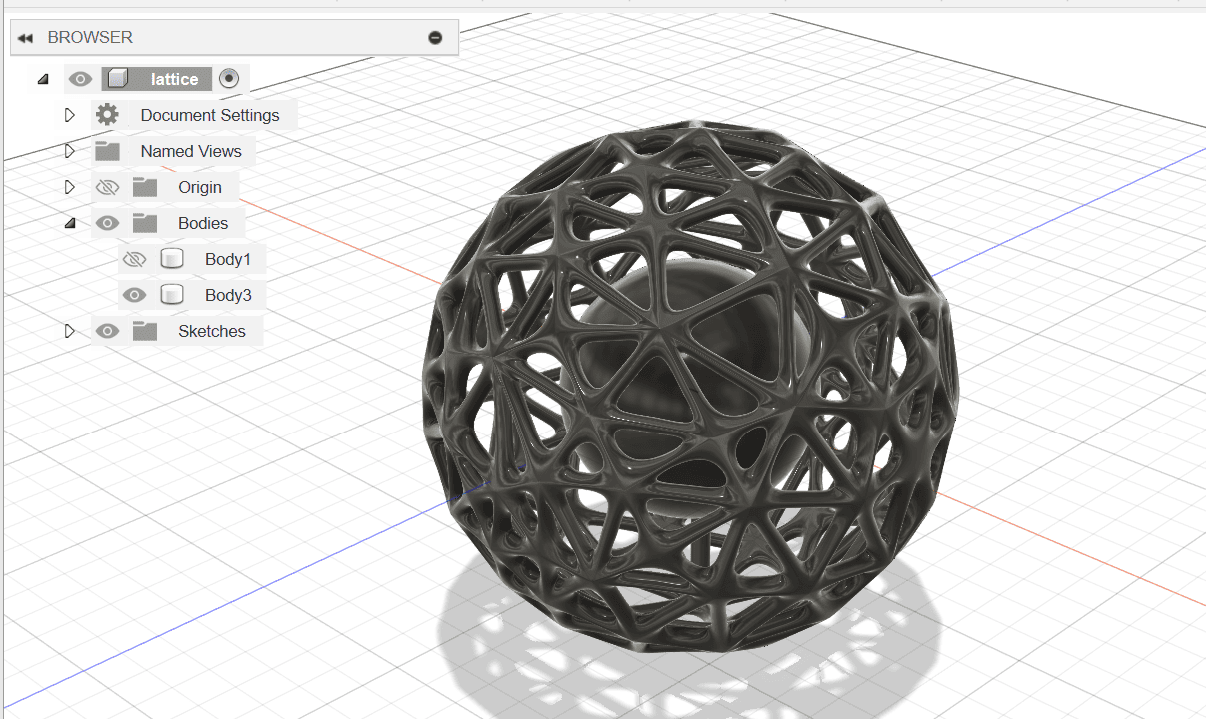Click the lattice component cube icon
Image resolution: width=1206 pixels, height=719 pixels.
pyautogui.click(x=118, y=79)
